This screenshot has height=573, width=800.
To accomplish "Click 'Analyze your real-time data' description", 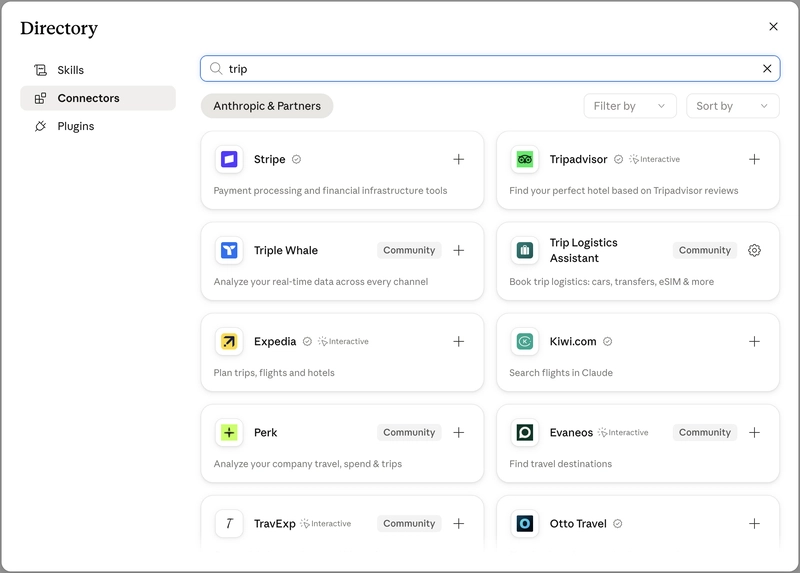I will tap(320, 282).
